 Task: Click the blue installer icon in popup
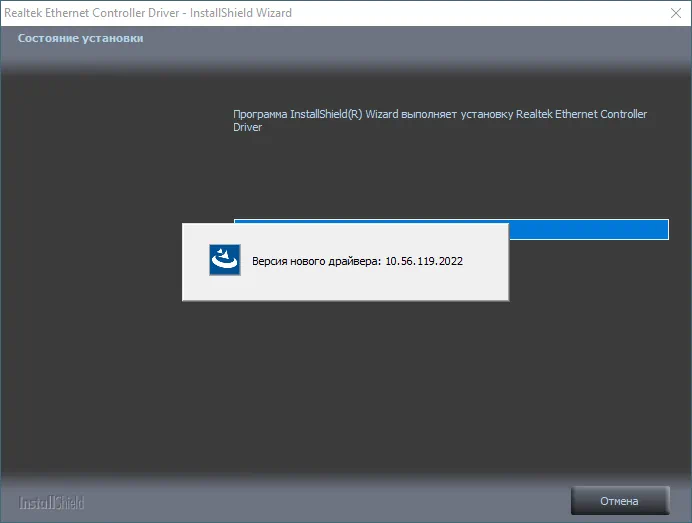pos(225,260)
